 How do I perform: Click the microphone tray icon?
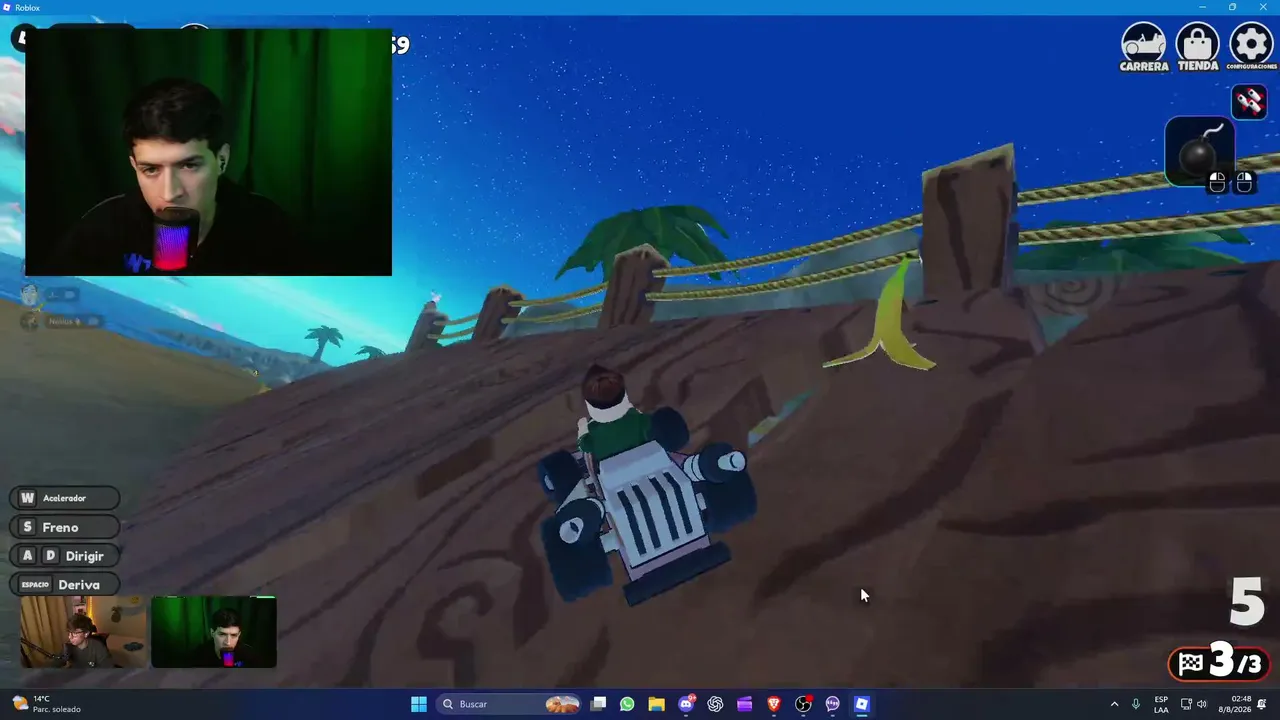coord(1136,704)
